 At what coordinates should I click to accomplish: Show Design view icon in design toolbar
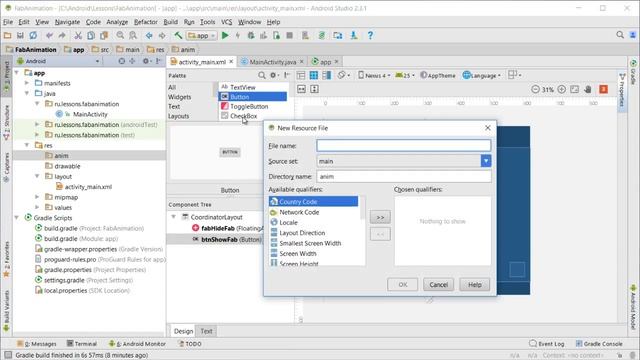tap(301, 75)
